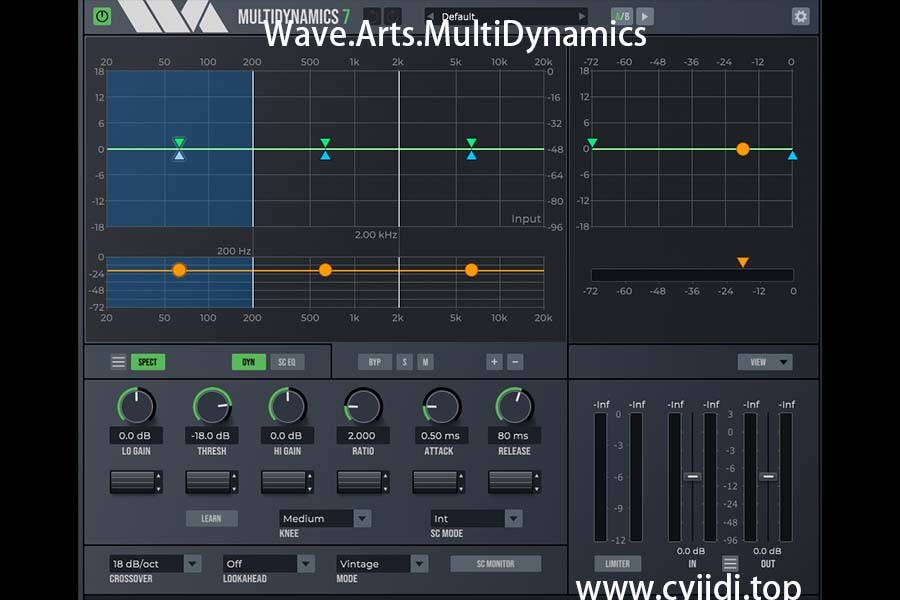The image size is (900, 600).
Task: Click the OUT level fader handle
Action: [x=768, y=477]
